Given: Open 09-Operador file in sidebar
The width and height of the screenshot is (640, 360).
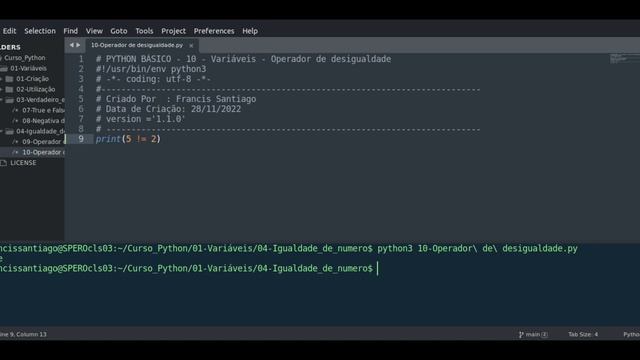Looking at the screenshot, I should pos(42,142).
